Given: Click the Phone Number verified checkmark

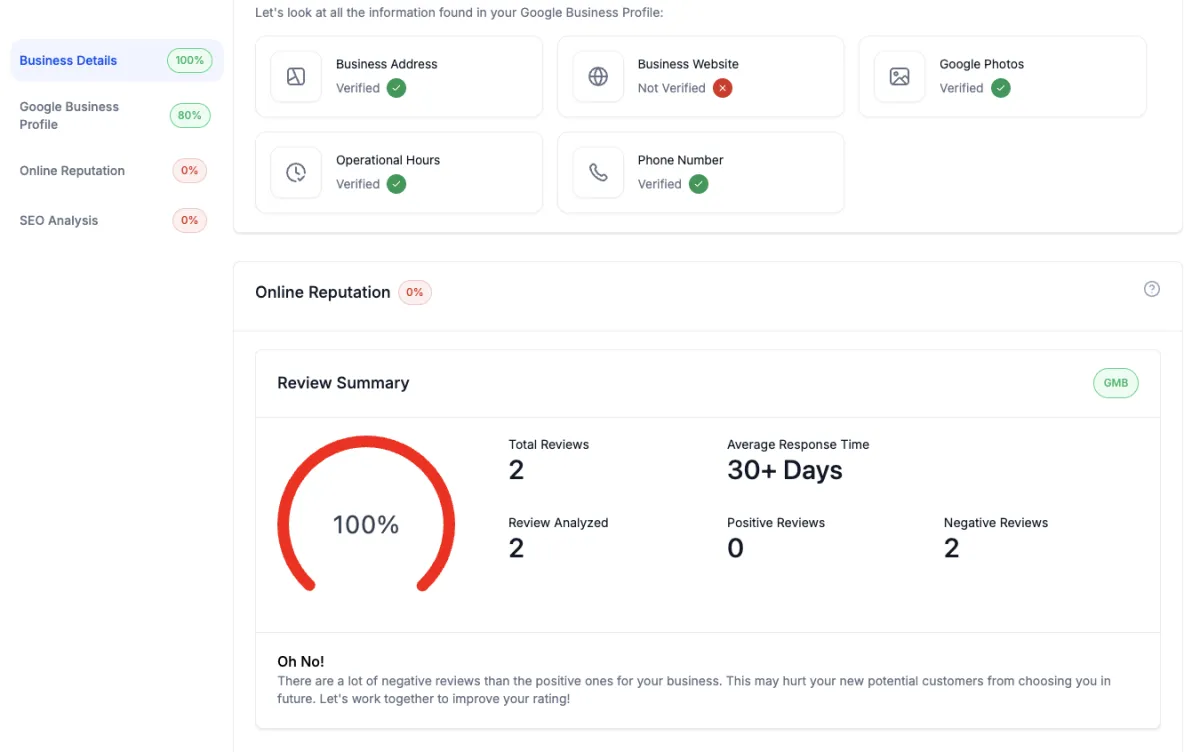Looking at the screenshot, I should point(699,184).
